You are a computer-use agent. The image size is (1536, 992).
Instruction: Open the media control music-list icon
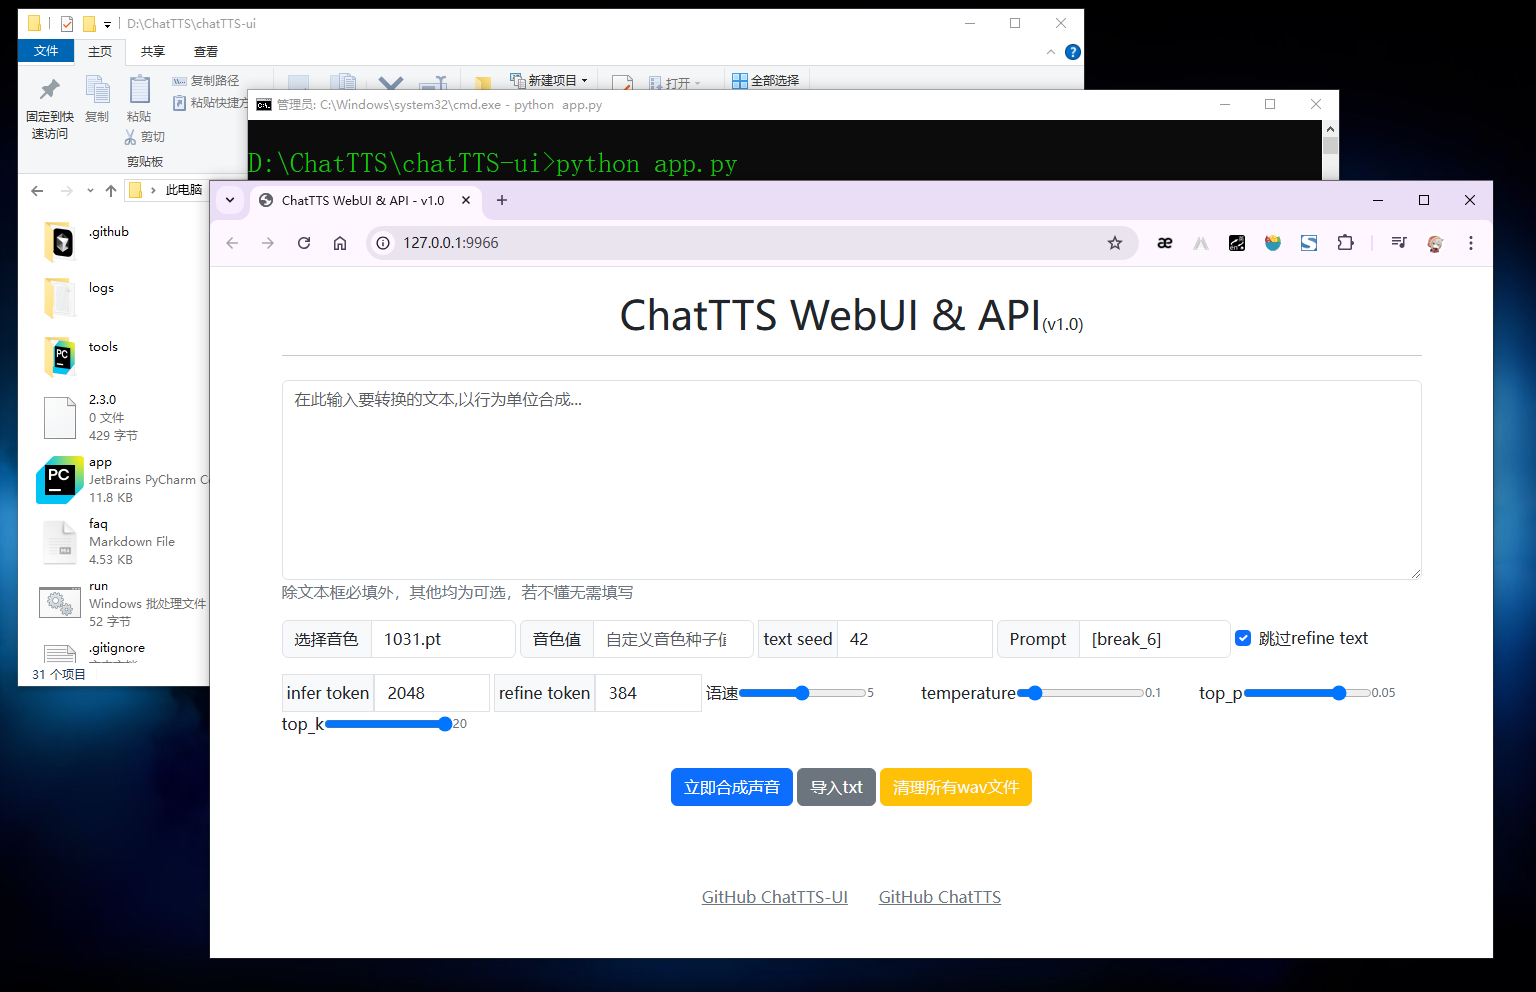[x=1399, y=243]
